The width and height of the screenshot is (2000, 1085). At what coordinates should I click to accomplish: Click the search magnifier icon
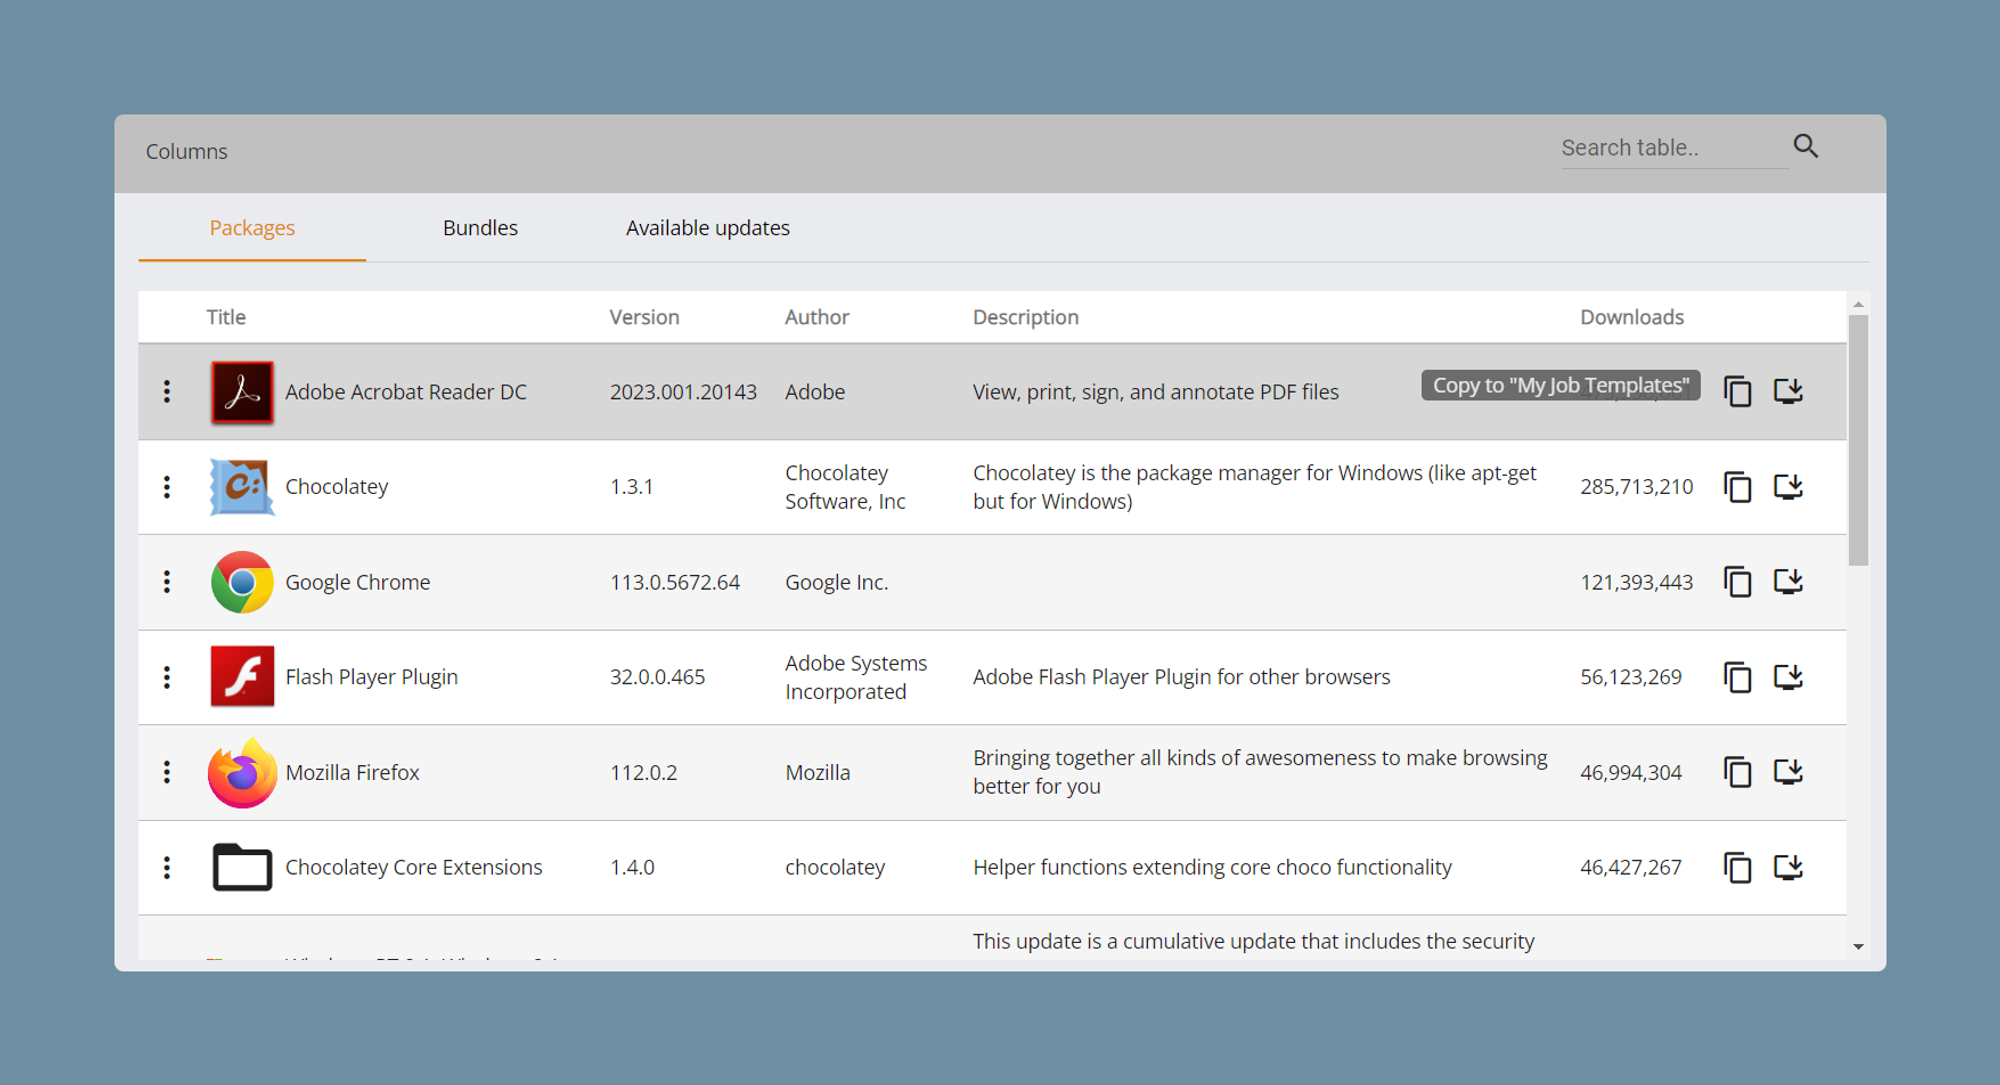[x=1806, y=146]
